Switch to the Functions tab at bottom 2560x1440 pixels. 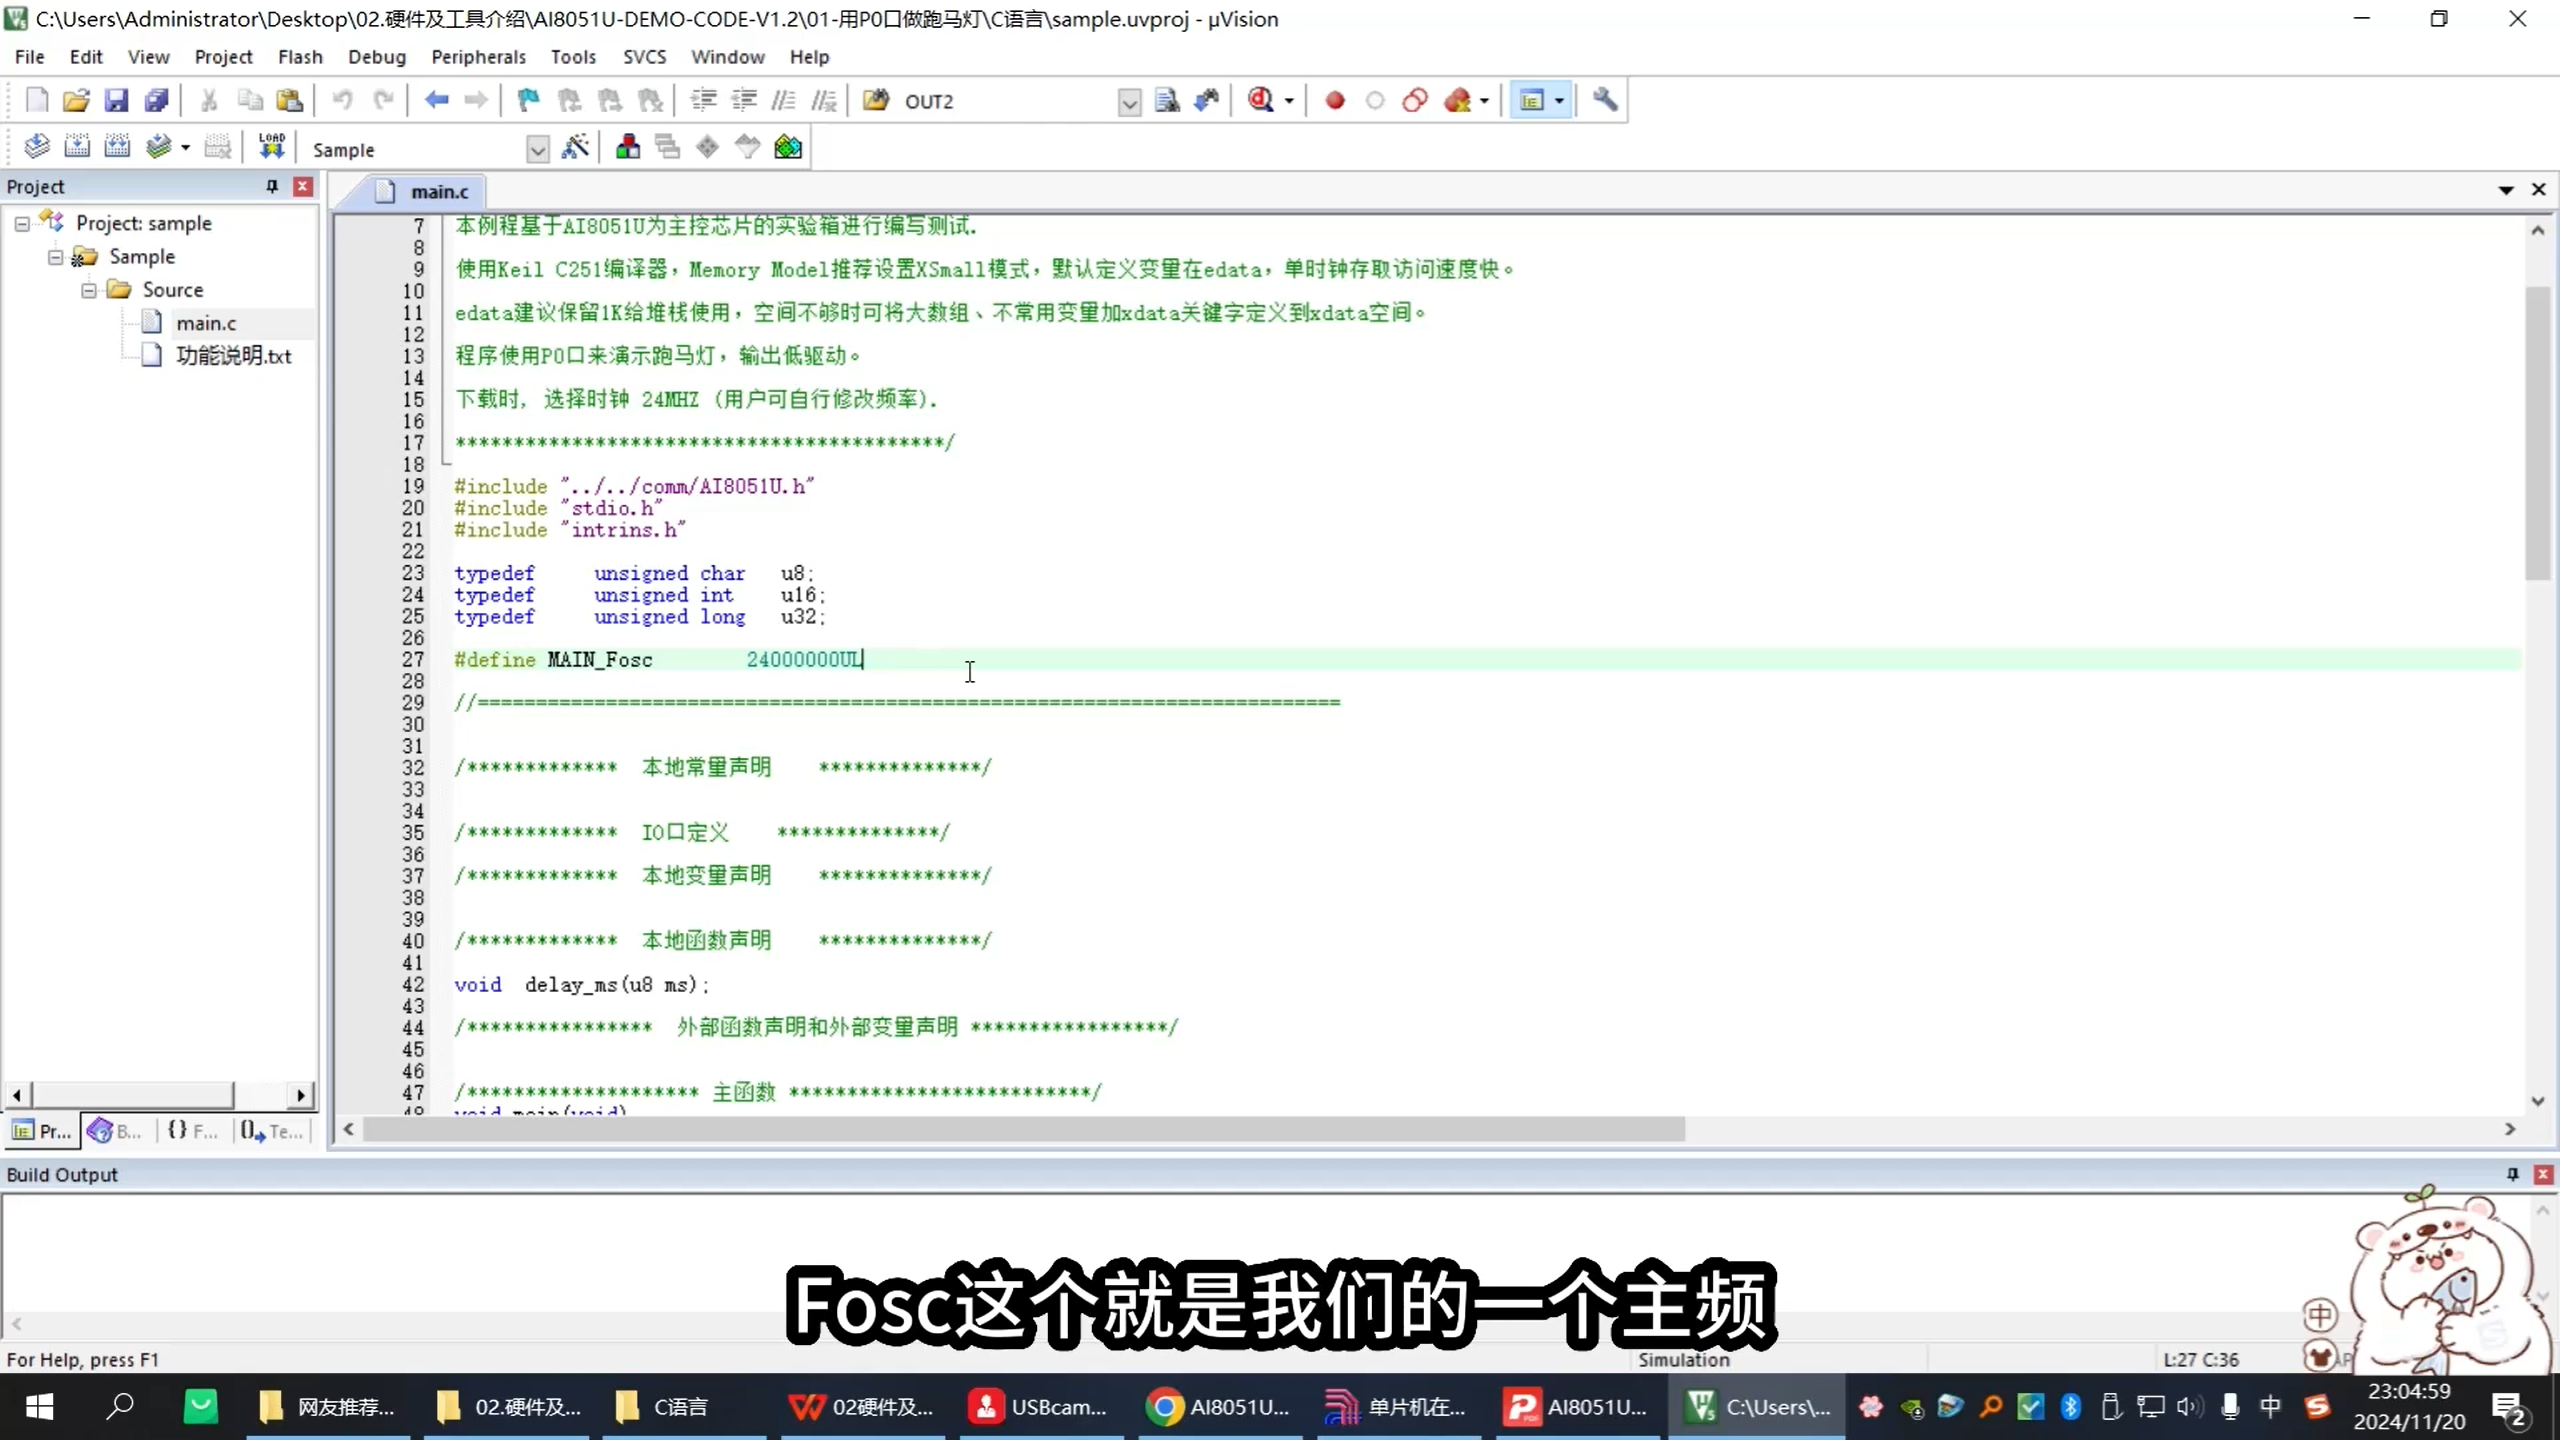[190, 1131]
